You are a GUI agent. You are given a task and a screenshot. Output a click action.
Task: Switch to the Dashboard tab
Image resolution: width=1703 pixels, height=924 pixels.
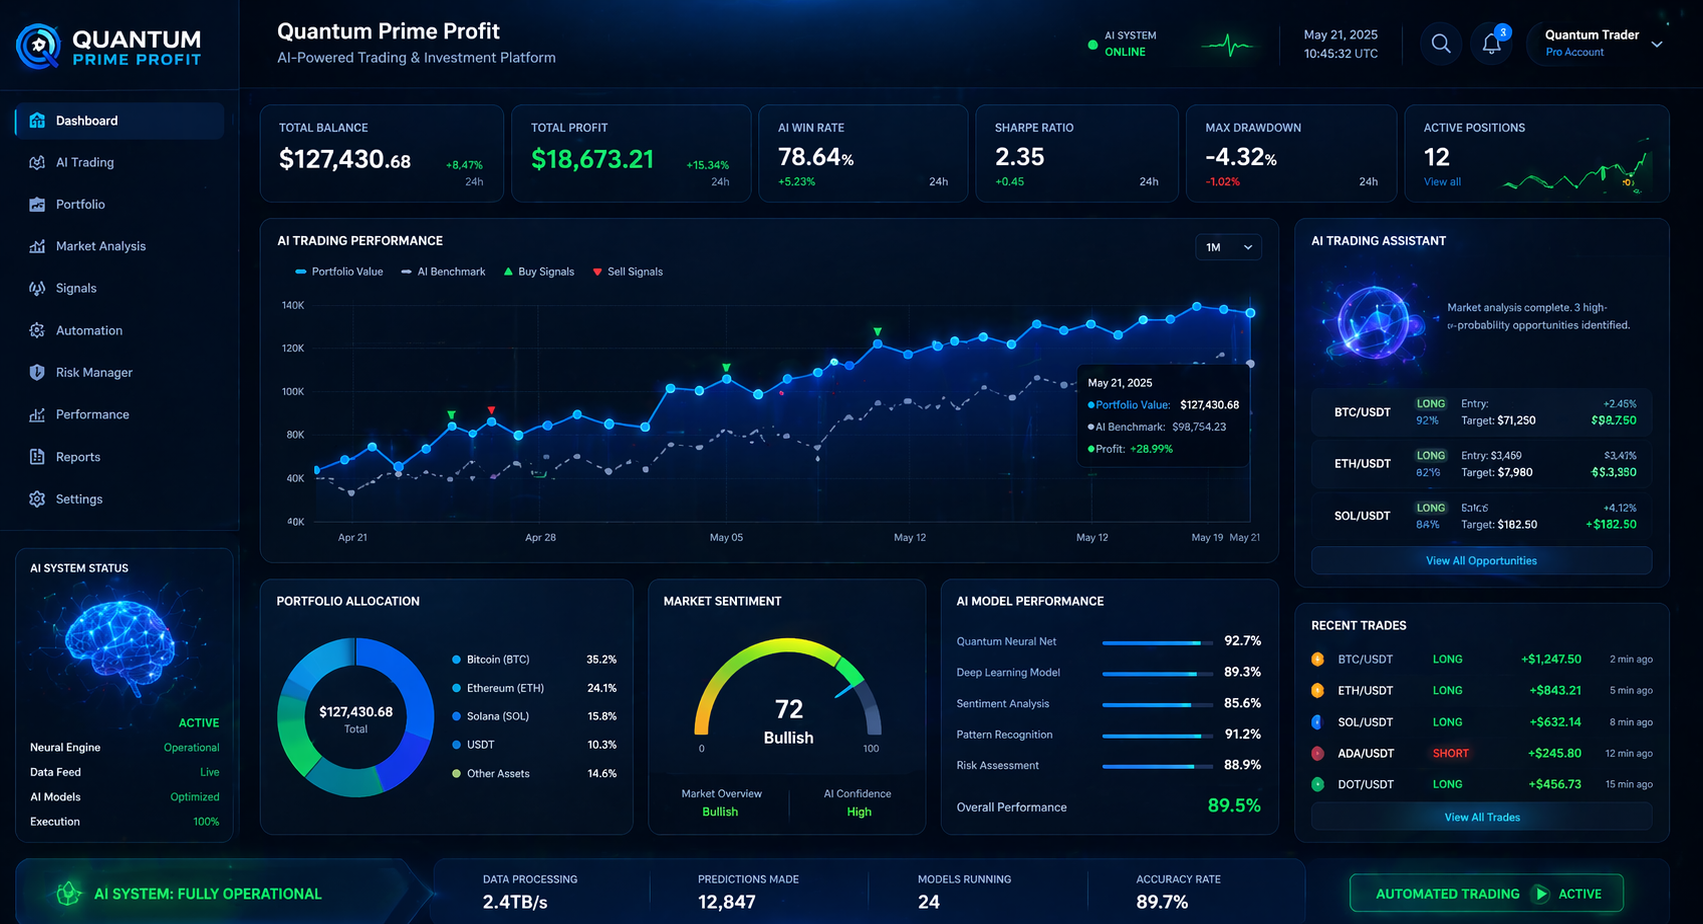87,120
